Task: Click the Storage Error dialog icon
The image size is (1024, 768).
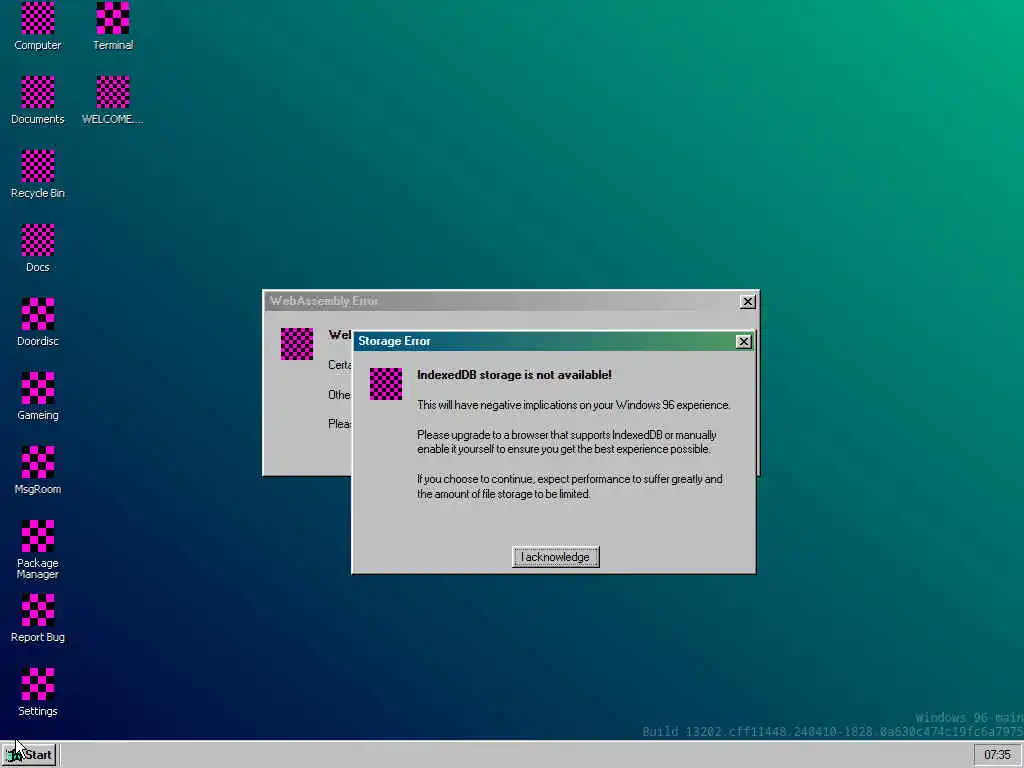Action: pyautogui.click(x=386, y=383)
